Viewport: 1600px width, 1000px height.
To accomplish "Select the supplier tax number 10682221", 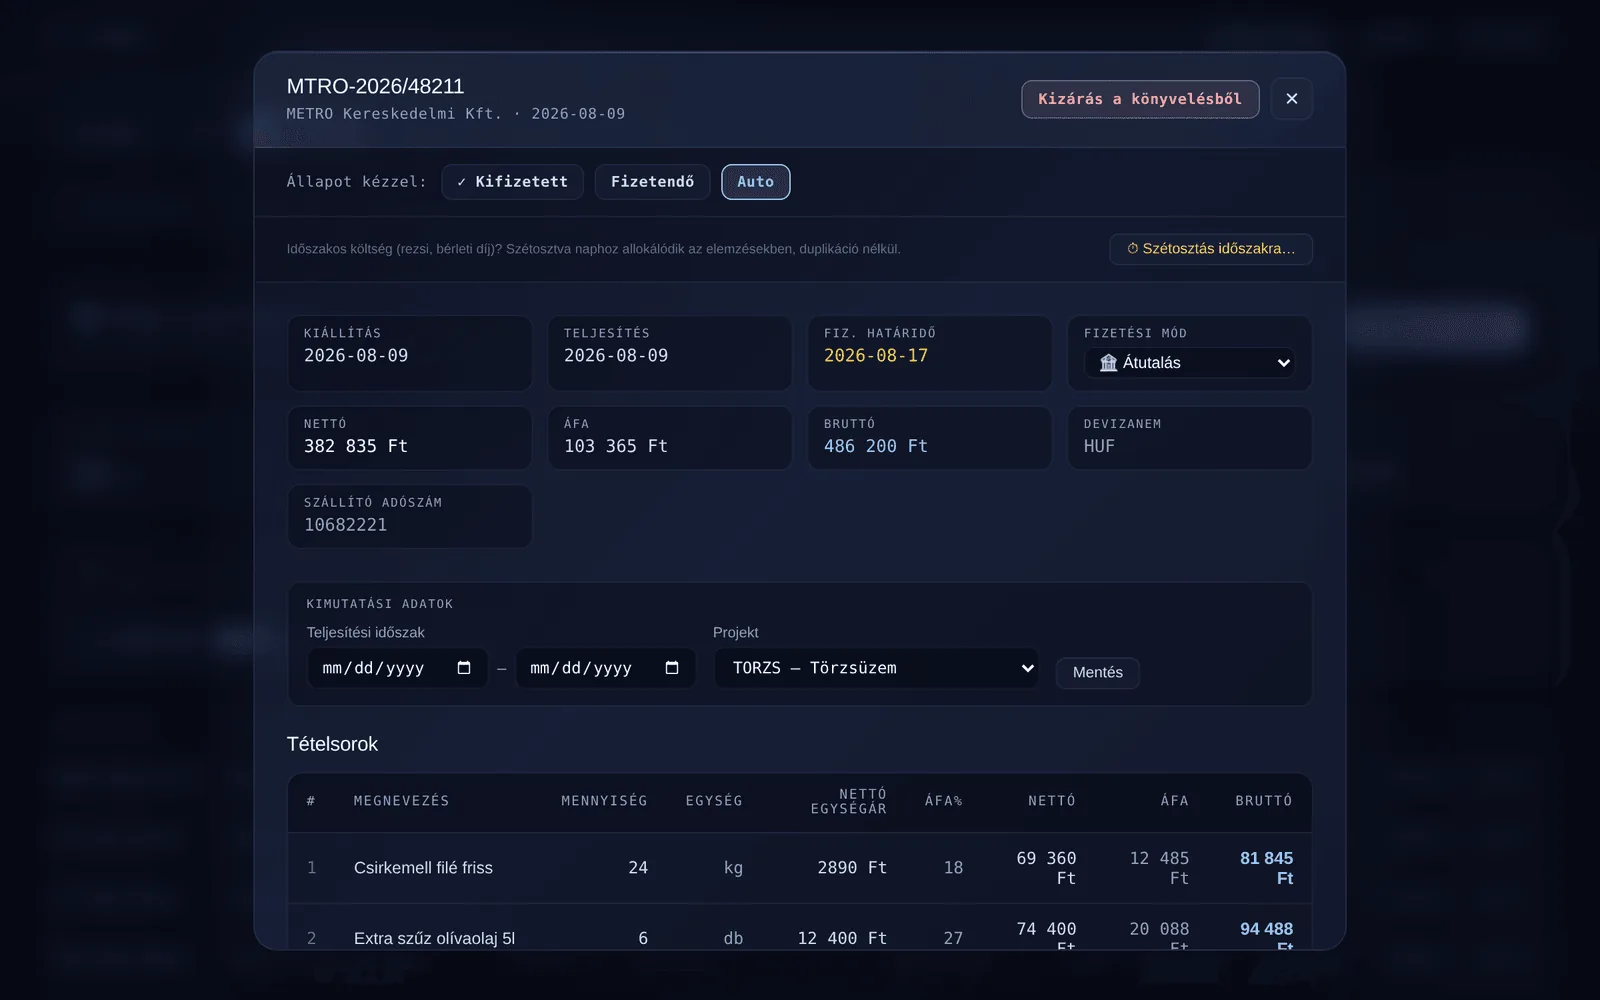I will [345, 525].
